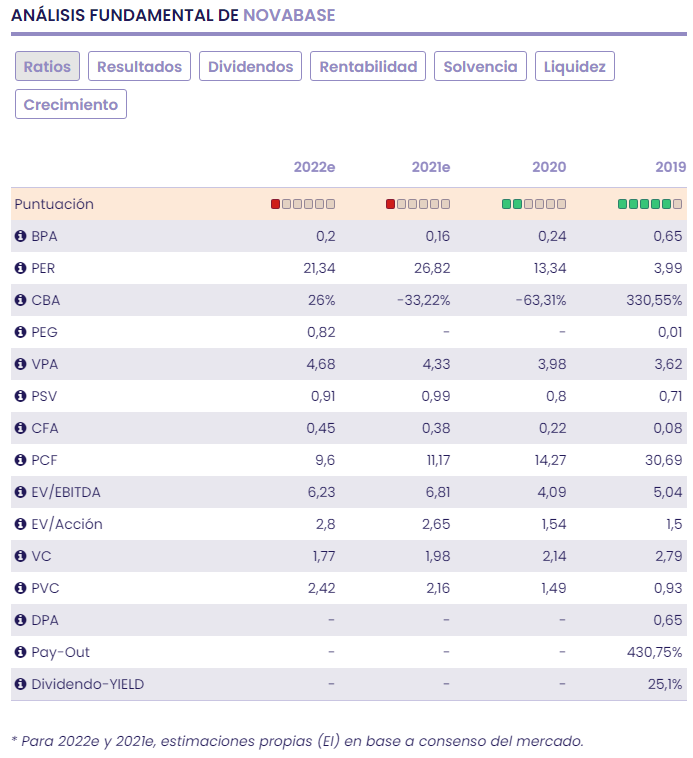
Task: Click the EV/EBITDA value 5,04
Action: [668, 492]
